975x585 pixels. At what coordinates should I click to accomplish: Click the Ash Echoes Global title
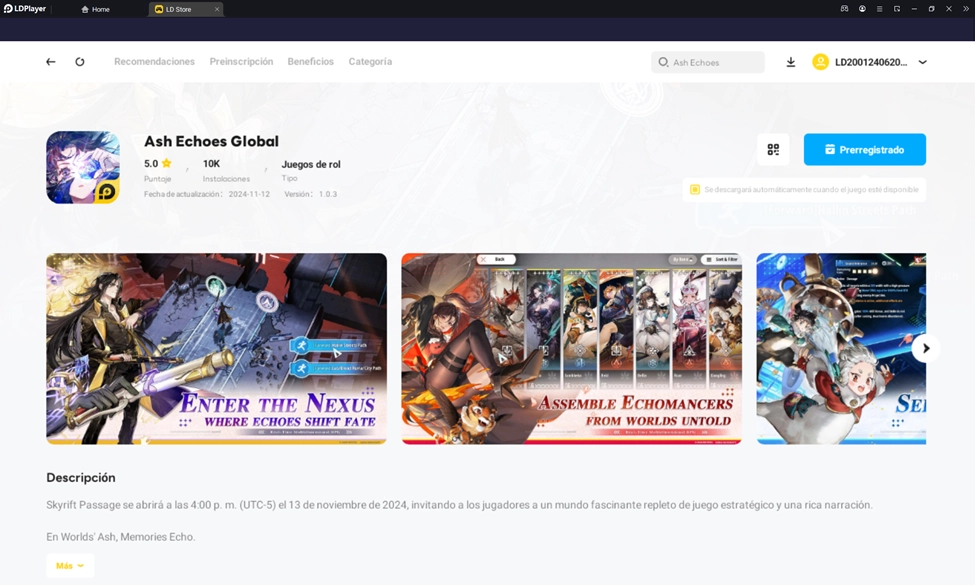211,141
